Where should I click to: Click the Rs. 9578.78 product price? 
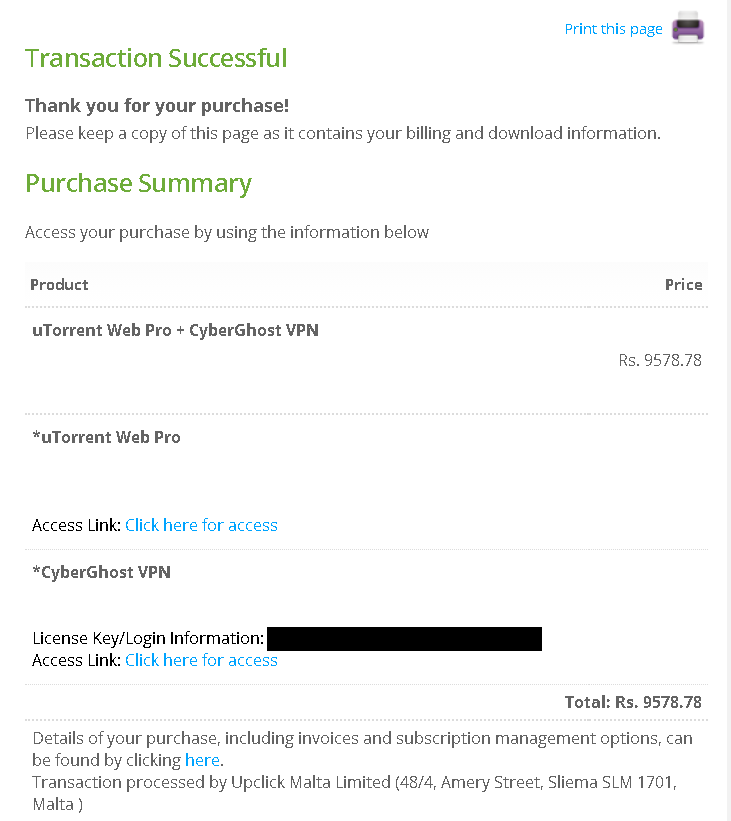[660, 360]
